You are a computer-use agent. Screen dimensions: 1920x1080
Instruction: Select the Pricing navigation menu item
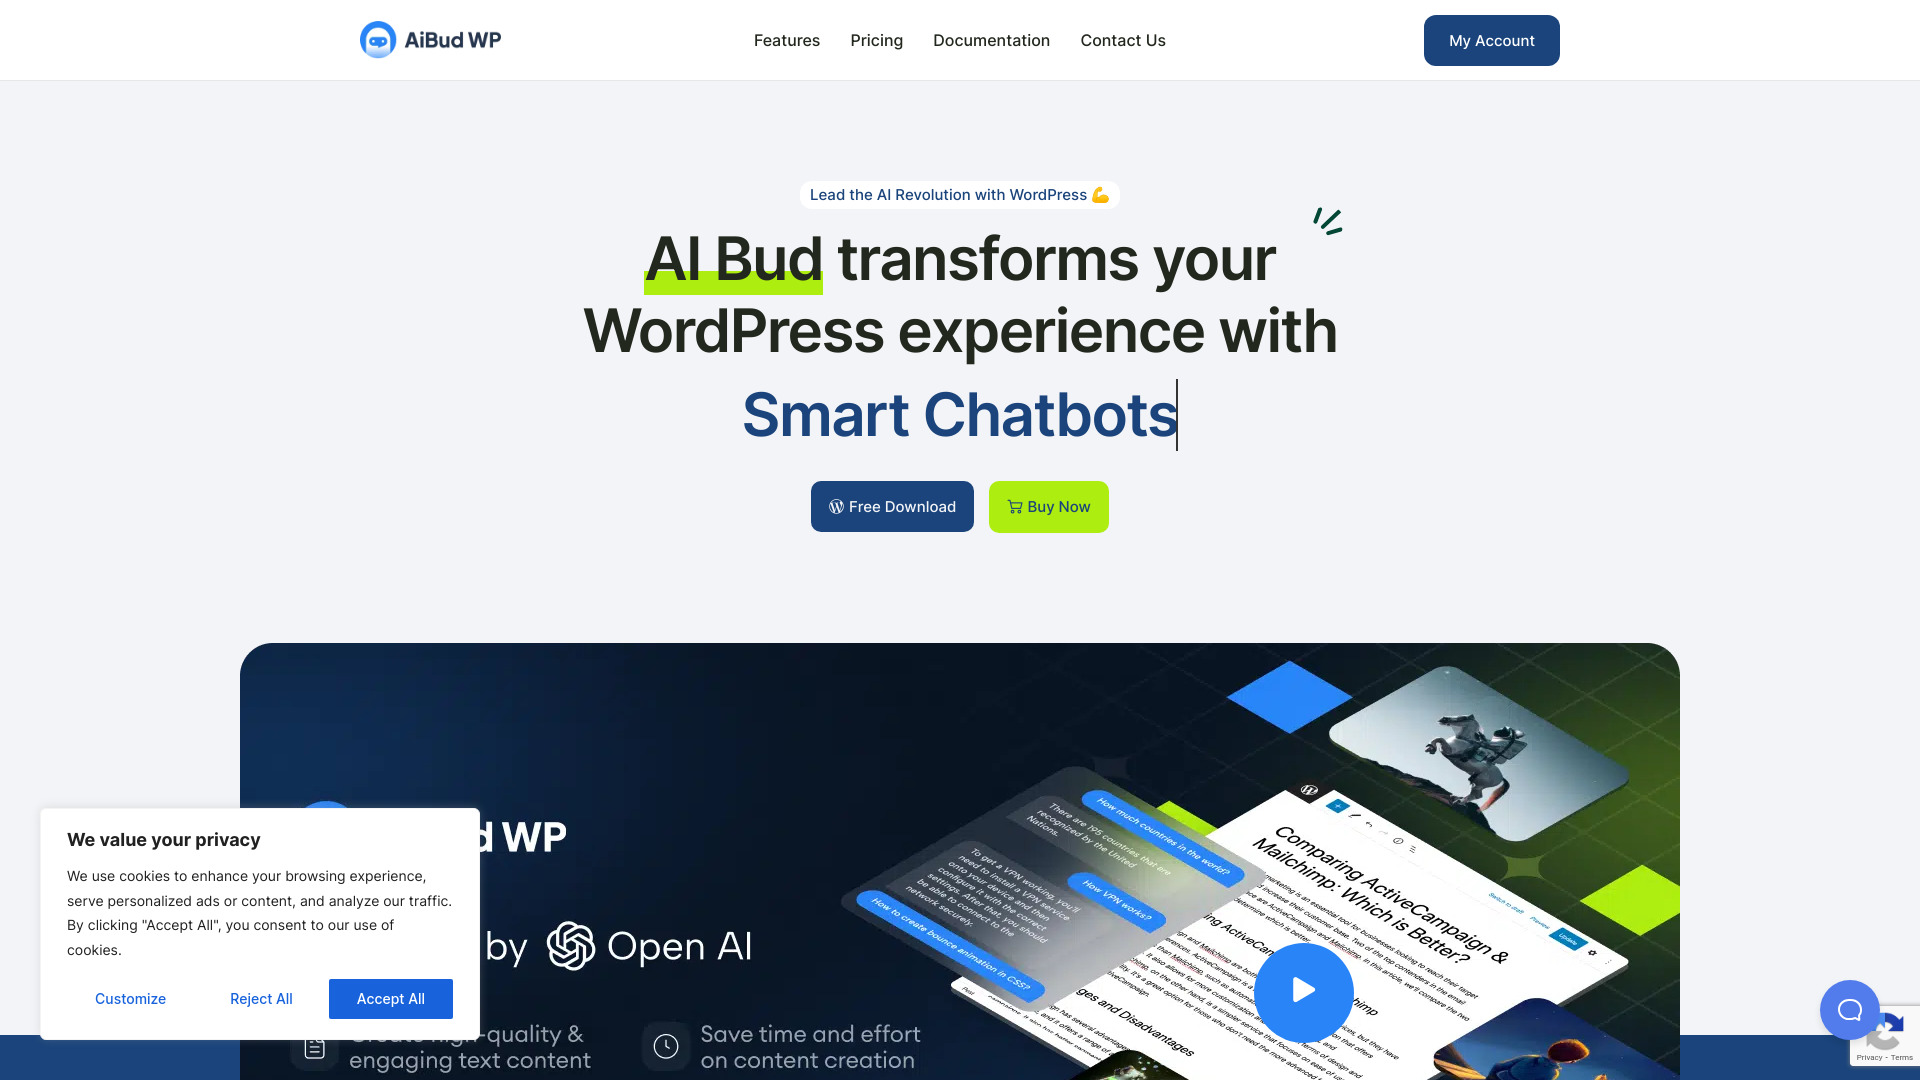[876, 40]
